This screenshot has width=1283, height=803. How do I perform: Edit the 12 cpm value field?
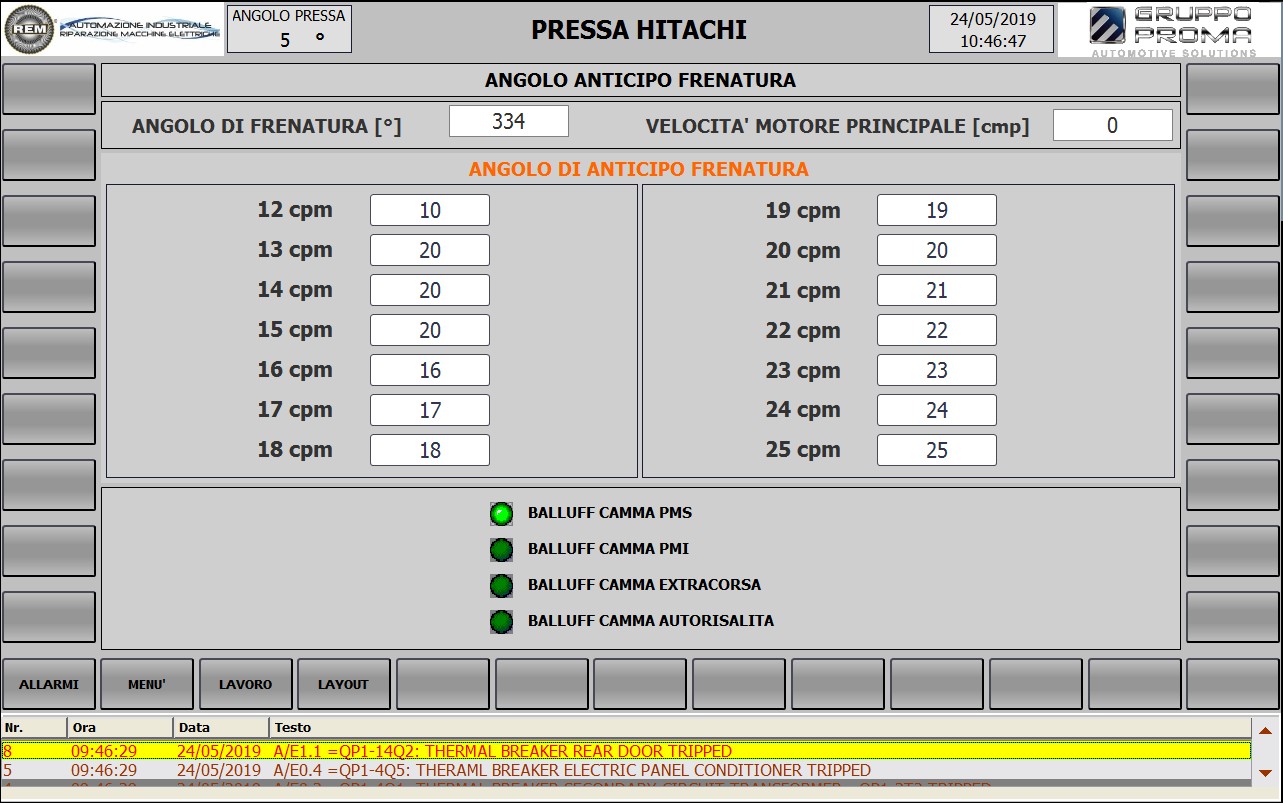click(x=430, y=210)
